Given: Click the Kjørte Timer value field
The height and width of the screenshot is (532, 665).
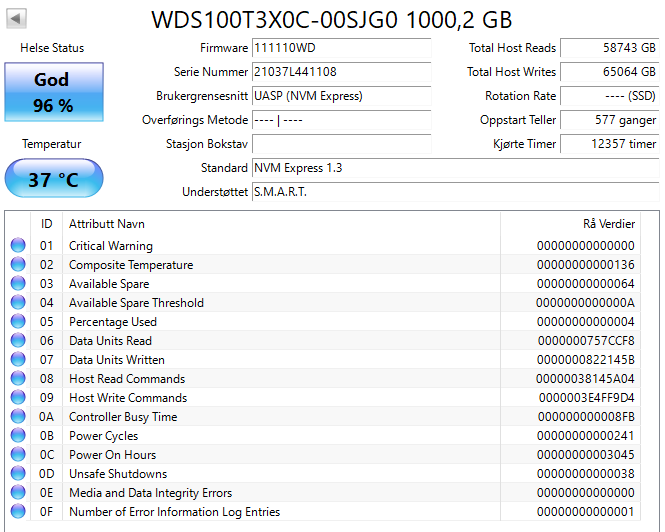Looking at the screenshot, I should point(609,144).
